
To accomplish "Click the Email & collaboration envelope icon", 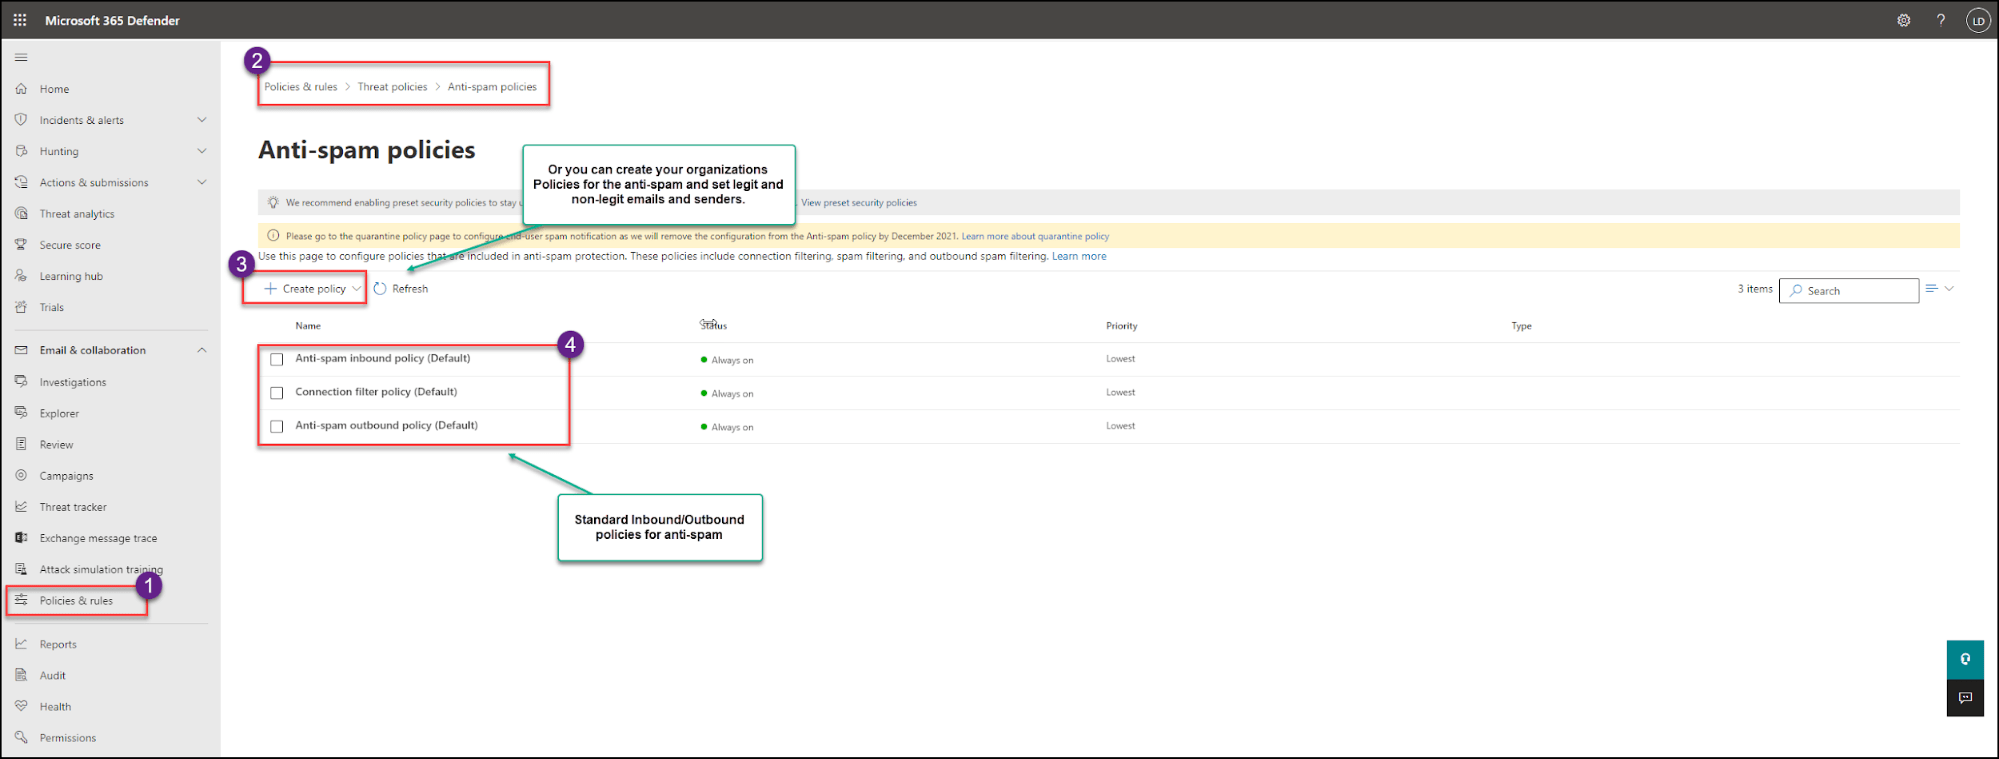I will [x=21, y=350].
